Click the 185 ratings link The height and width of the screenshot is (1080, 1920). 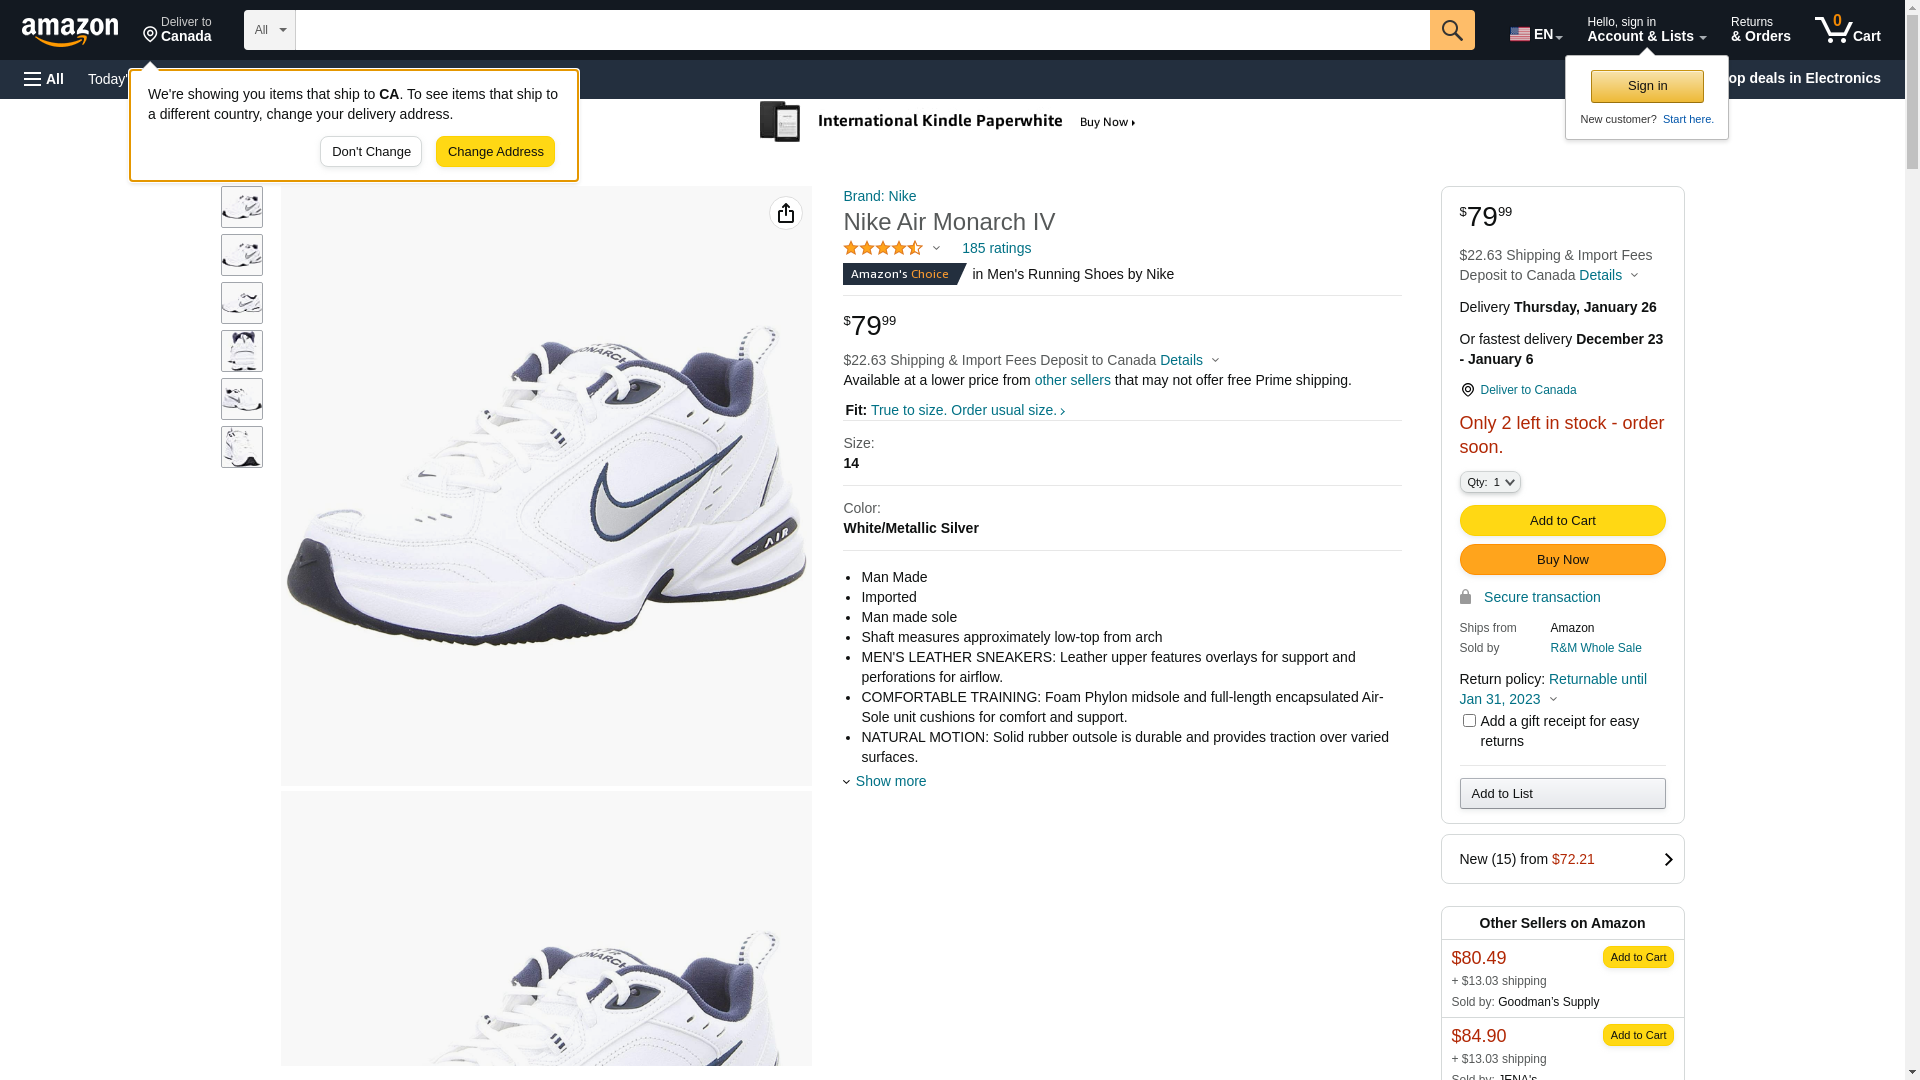(996, 248)
